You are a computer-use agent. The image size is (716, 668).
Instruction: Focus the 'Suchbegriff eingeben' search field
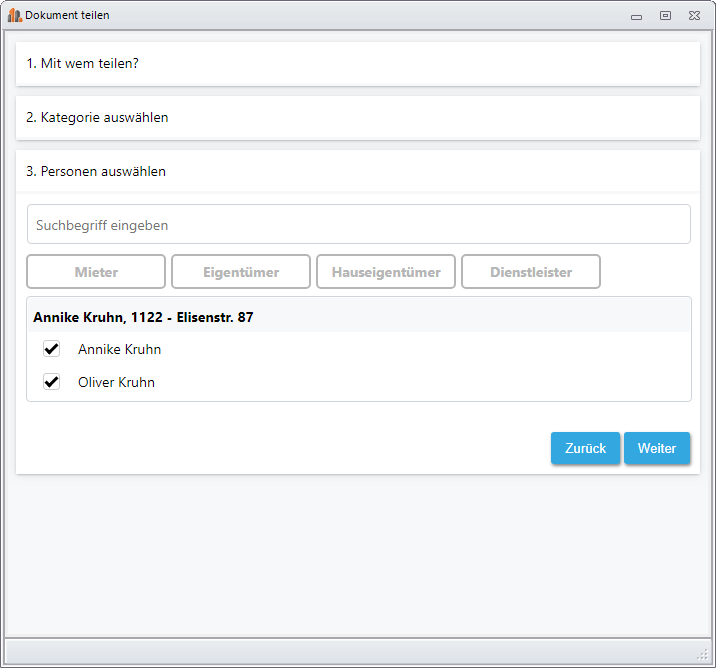pyautogui.click(x=358, y=224)
